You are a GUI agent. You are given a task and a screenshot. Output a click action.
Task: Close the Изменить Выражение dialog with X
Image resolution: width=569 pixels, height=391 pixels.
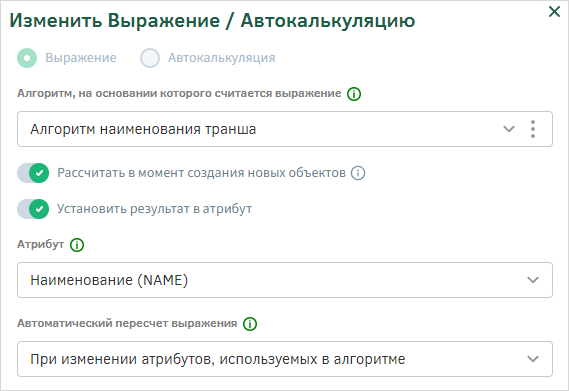pos(554,12)
